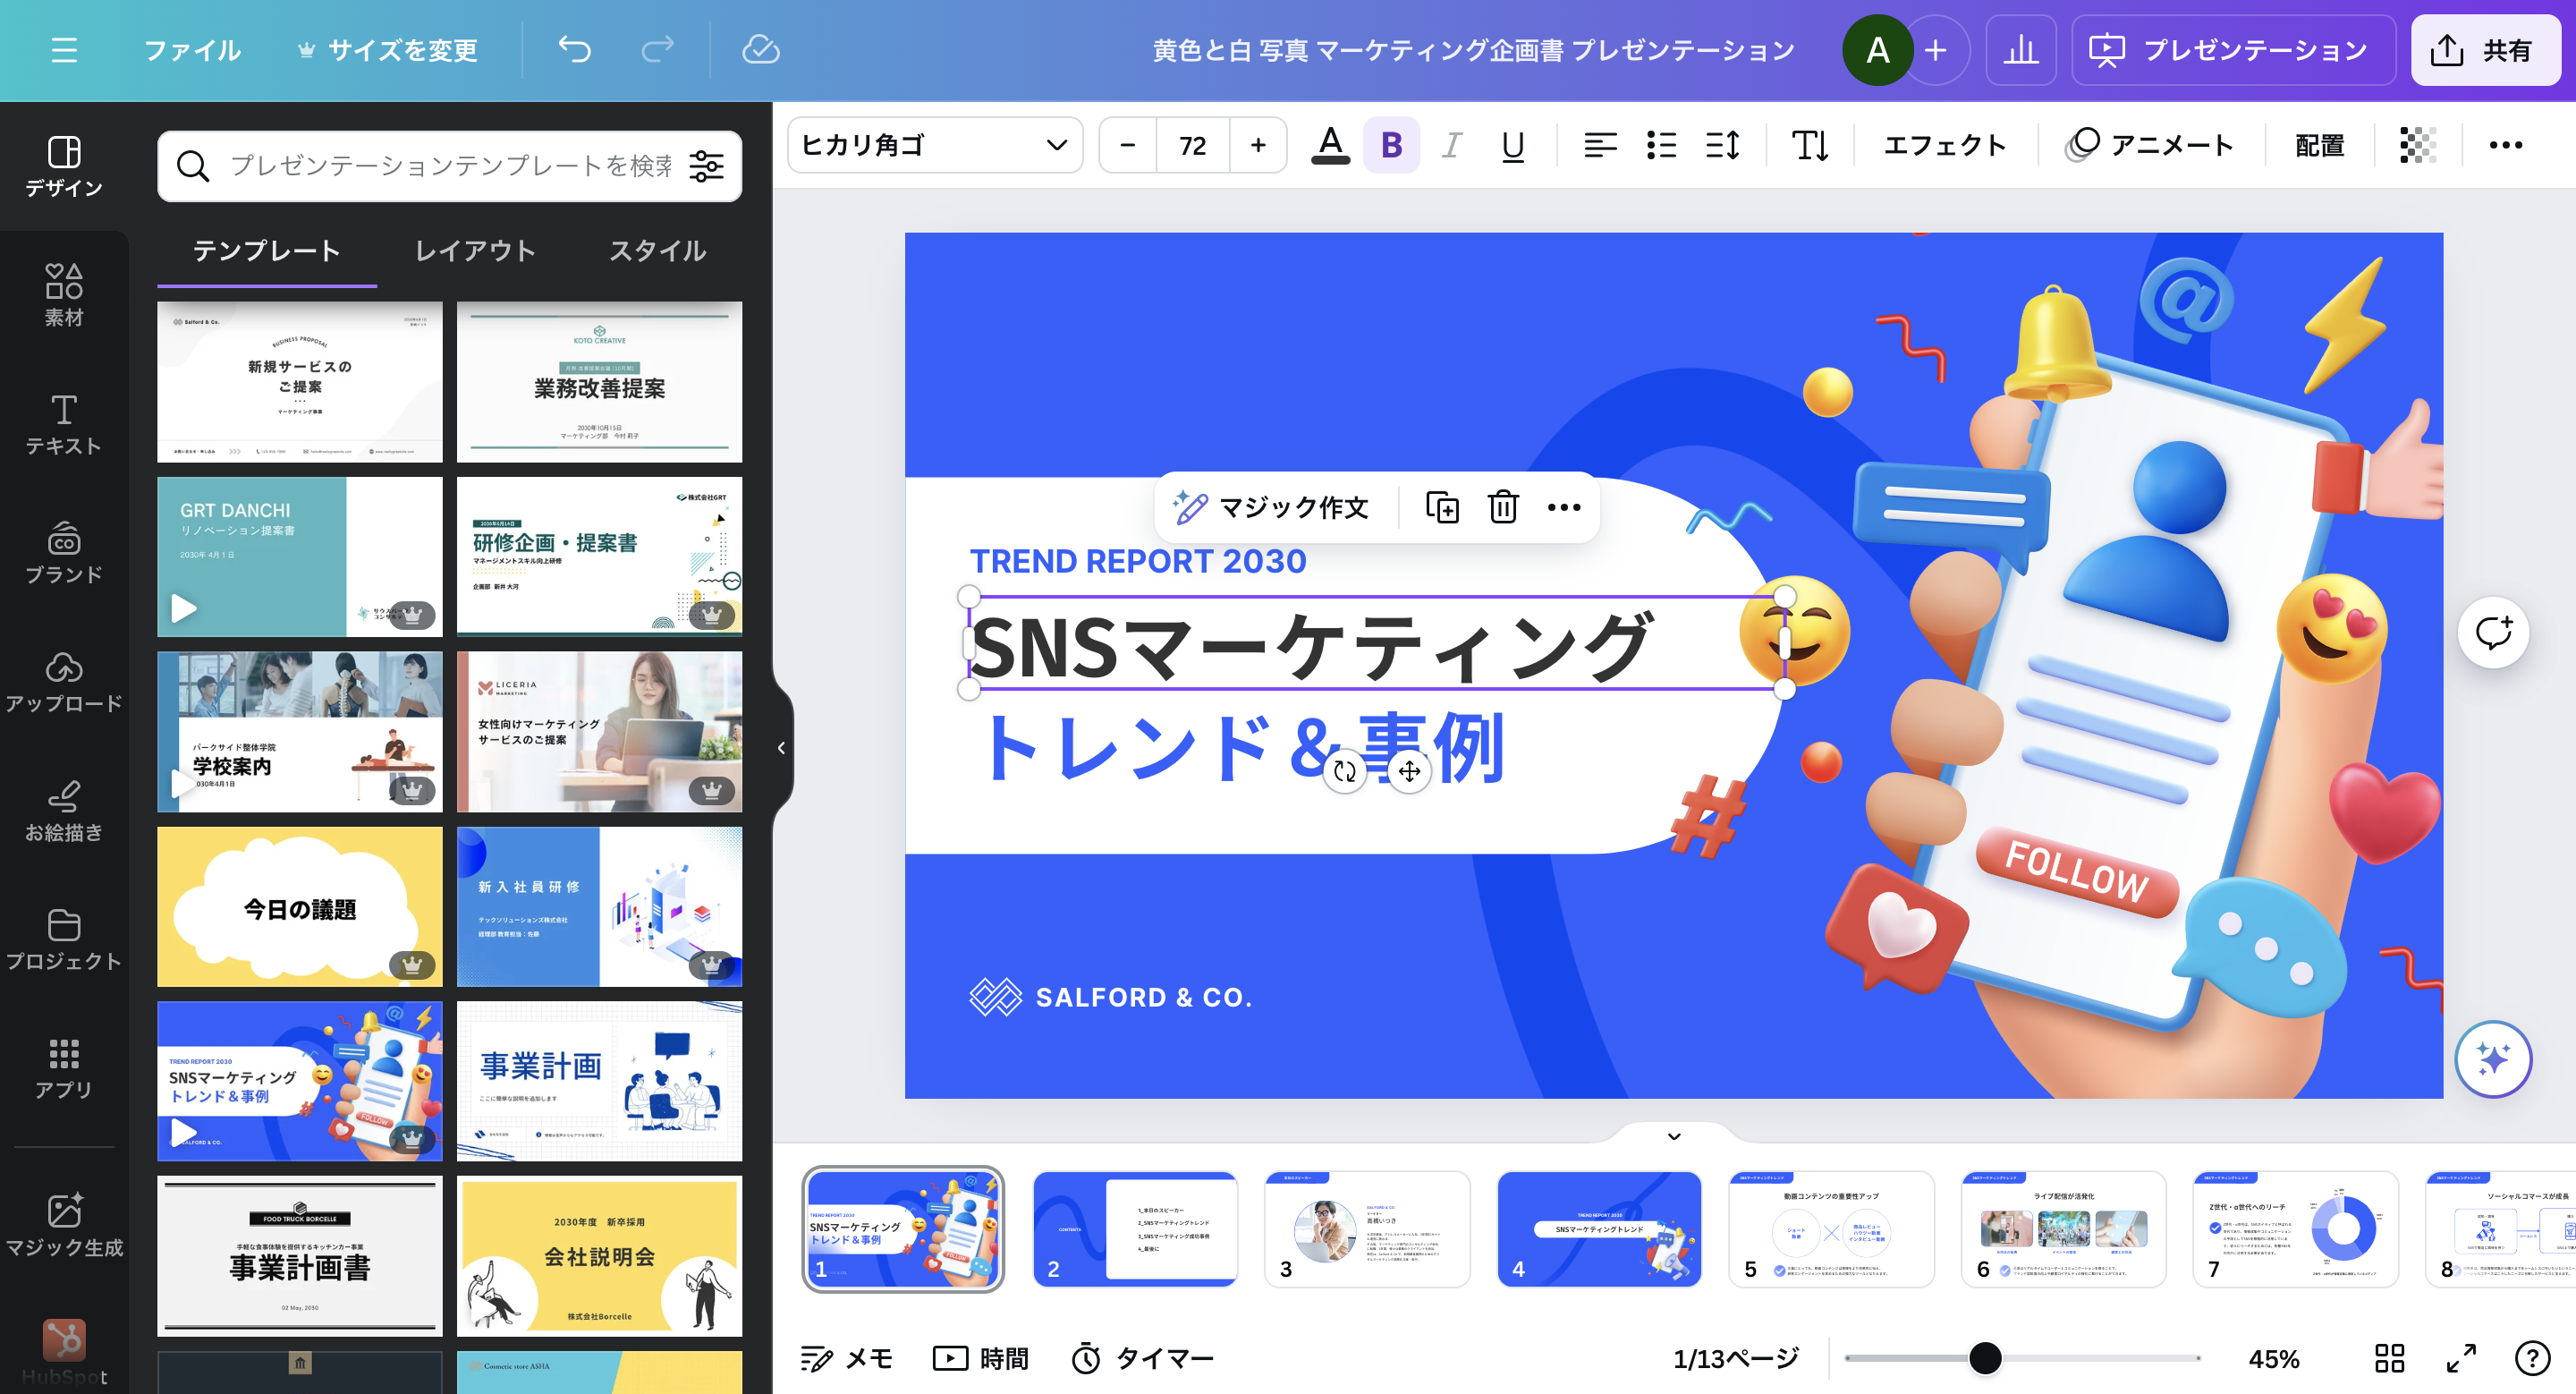Switch to the テンプレート tab

[266, 250]
